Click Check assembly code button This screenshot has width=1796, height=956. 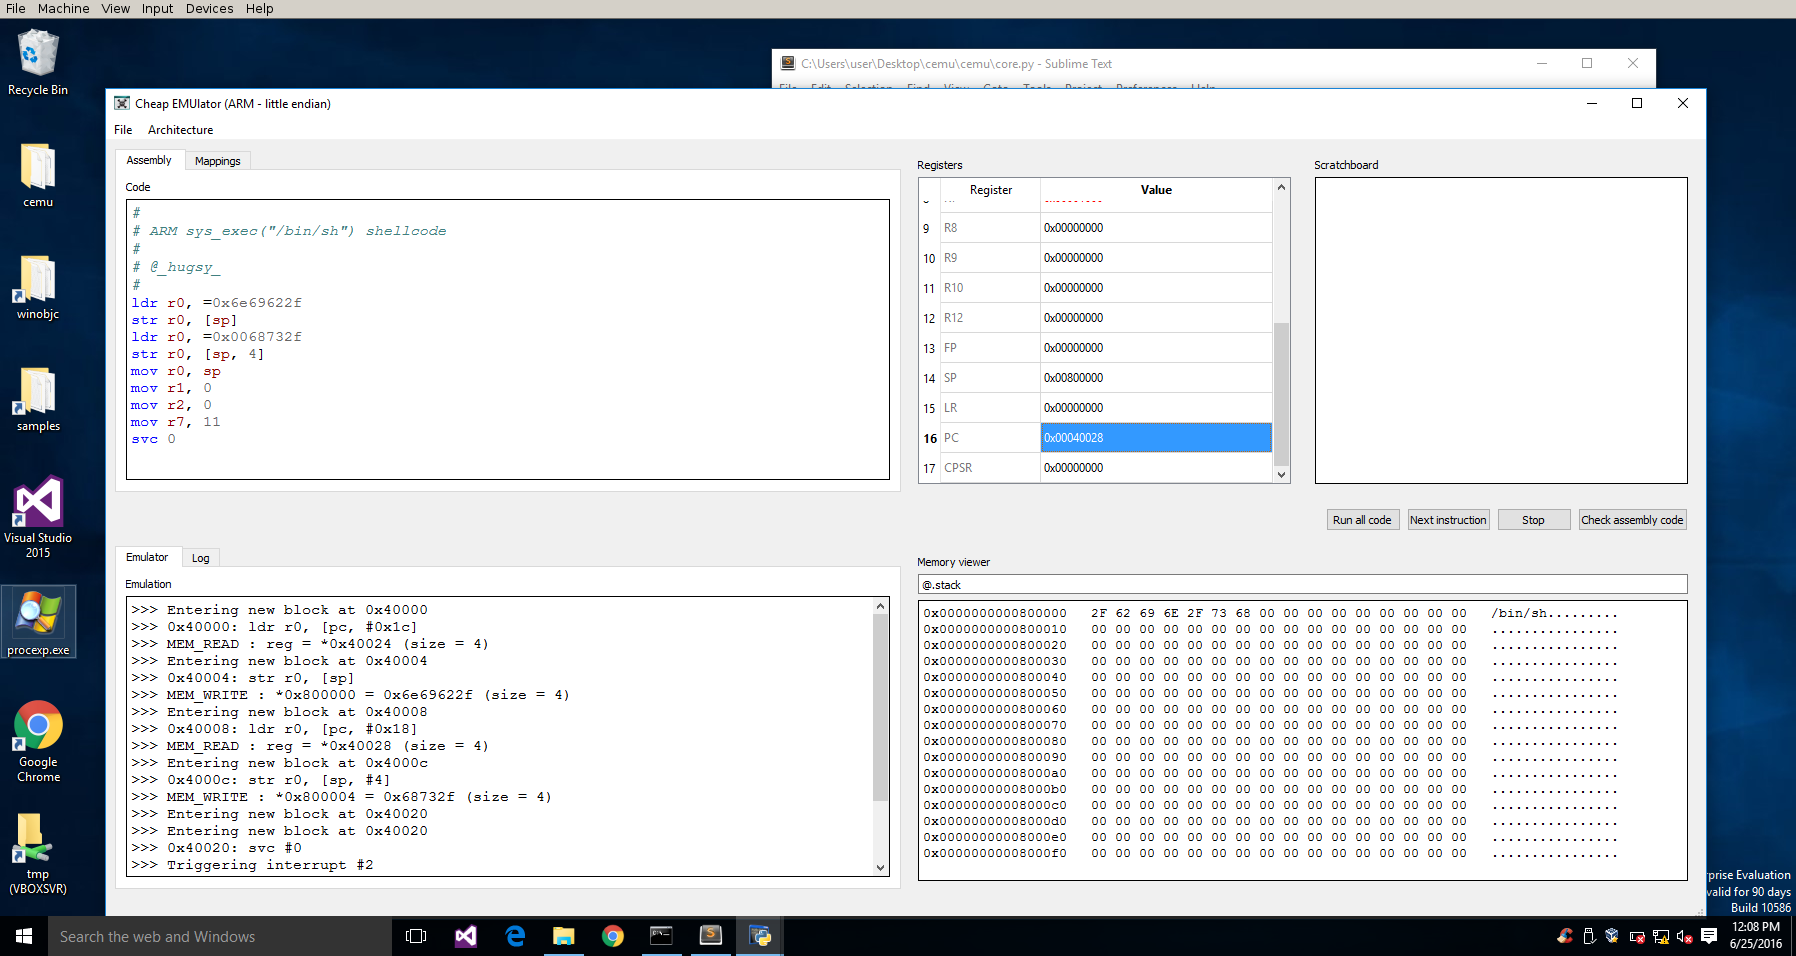pyautogui.click(x=1632, y=520)
